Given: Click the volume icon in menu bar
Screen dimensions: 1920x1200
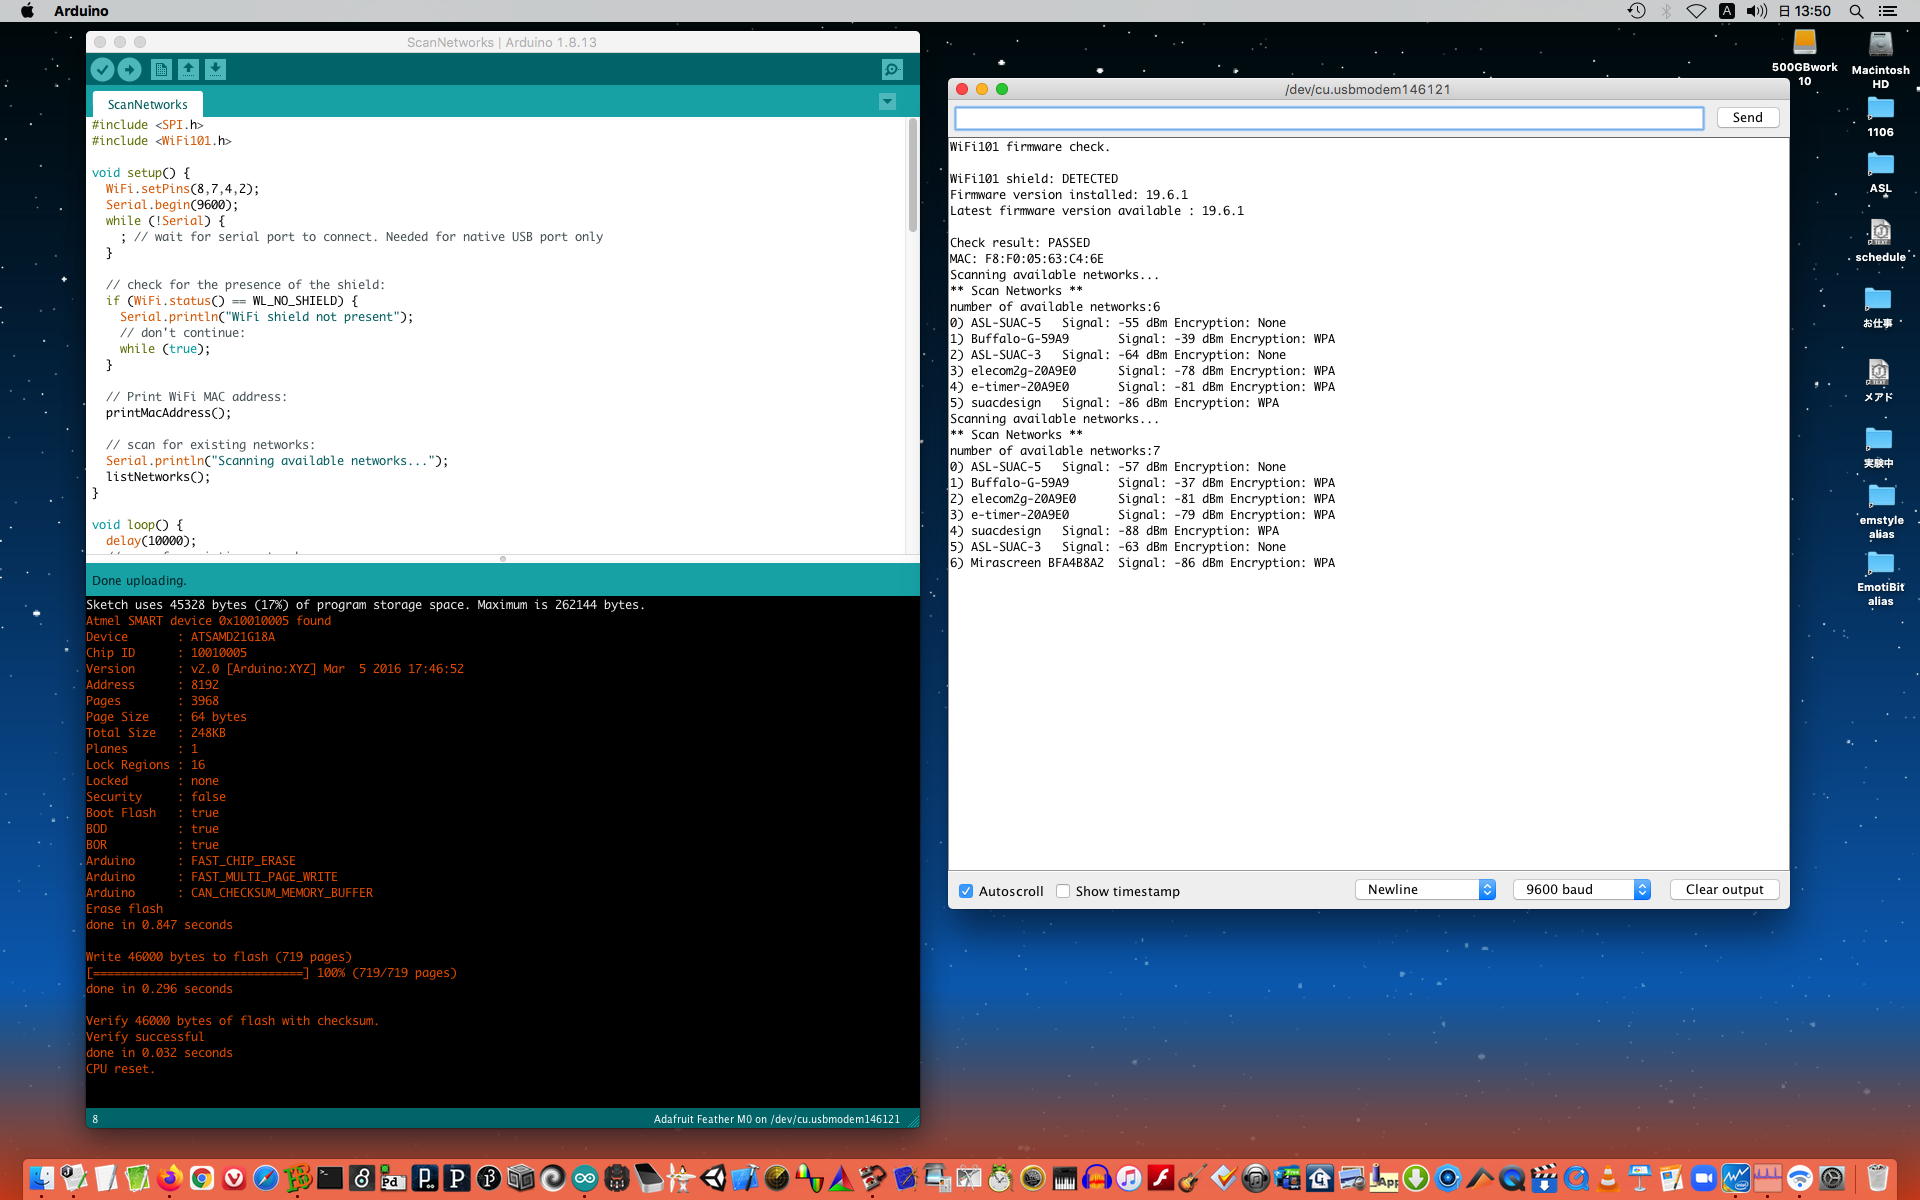Looking at the screenshot, I should [1756, 11].
